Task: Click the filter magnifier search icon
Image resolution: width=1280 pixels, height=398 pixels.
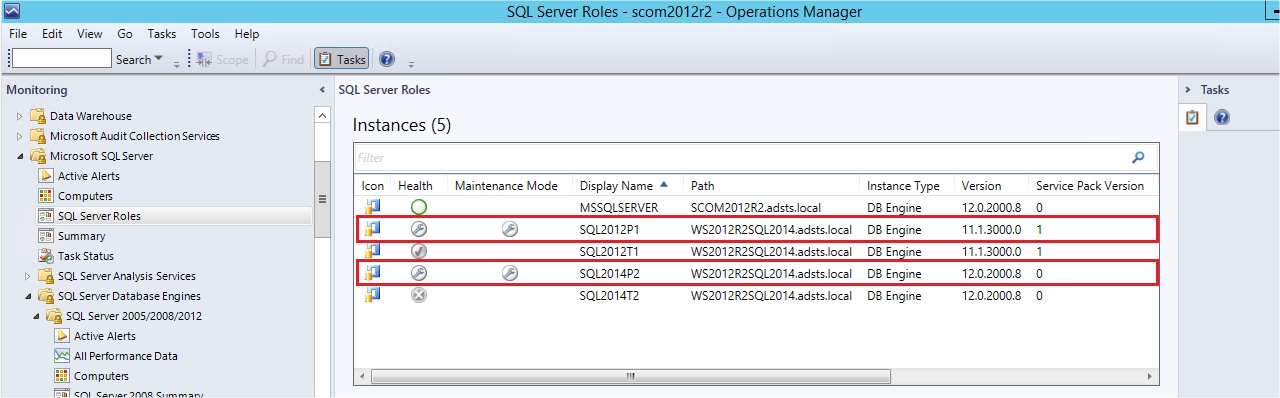Action: [x=1138, y=157]
